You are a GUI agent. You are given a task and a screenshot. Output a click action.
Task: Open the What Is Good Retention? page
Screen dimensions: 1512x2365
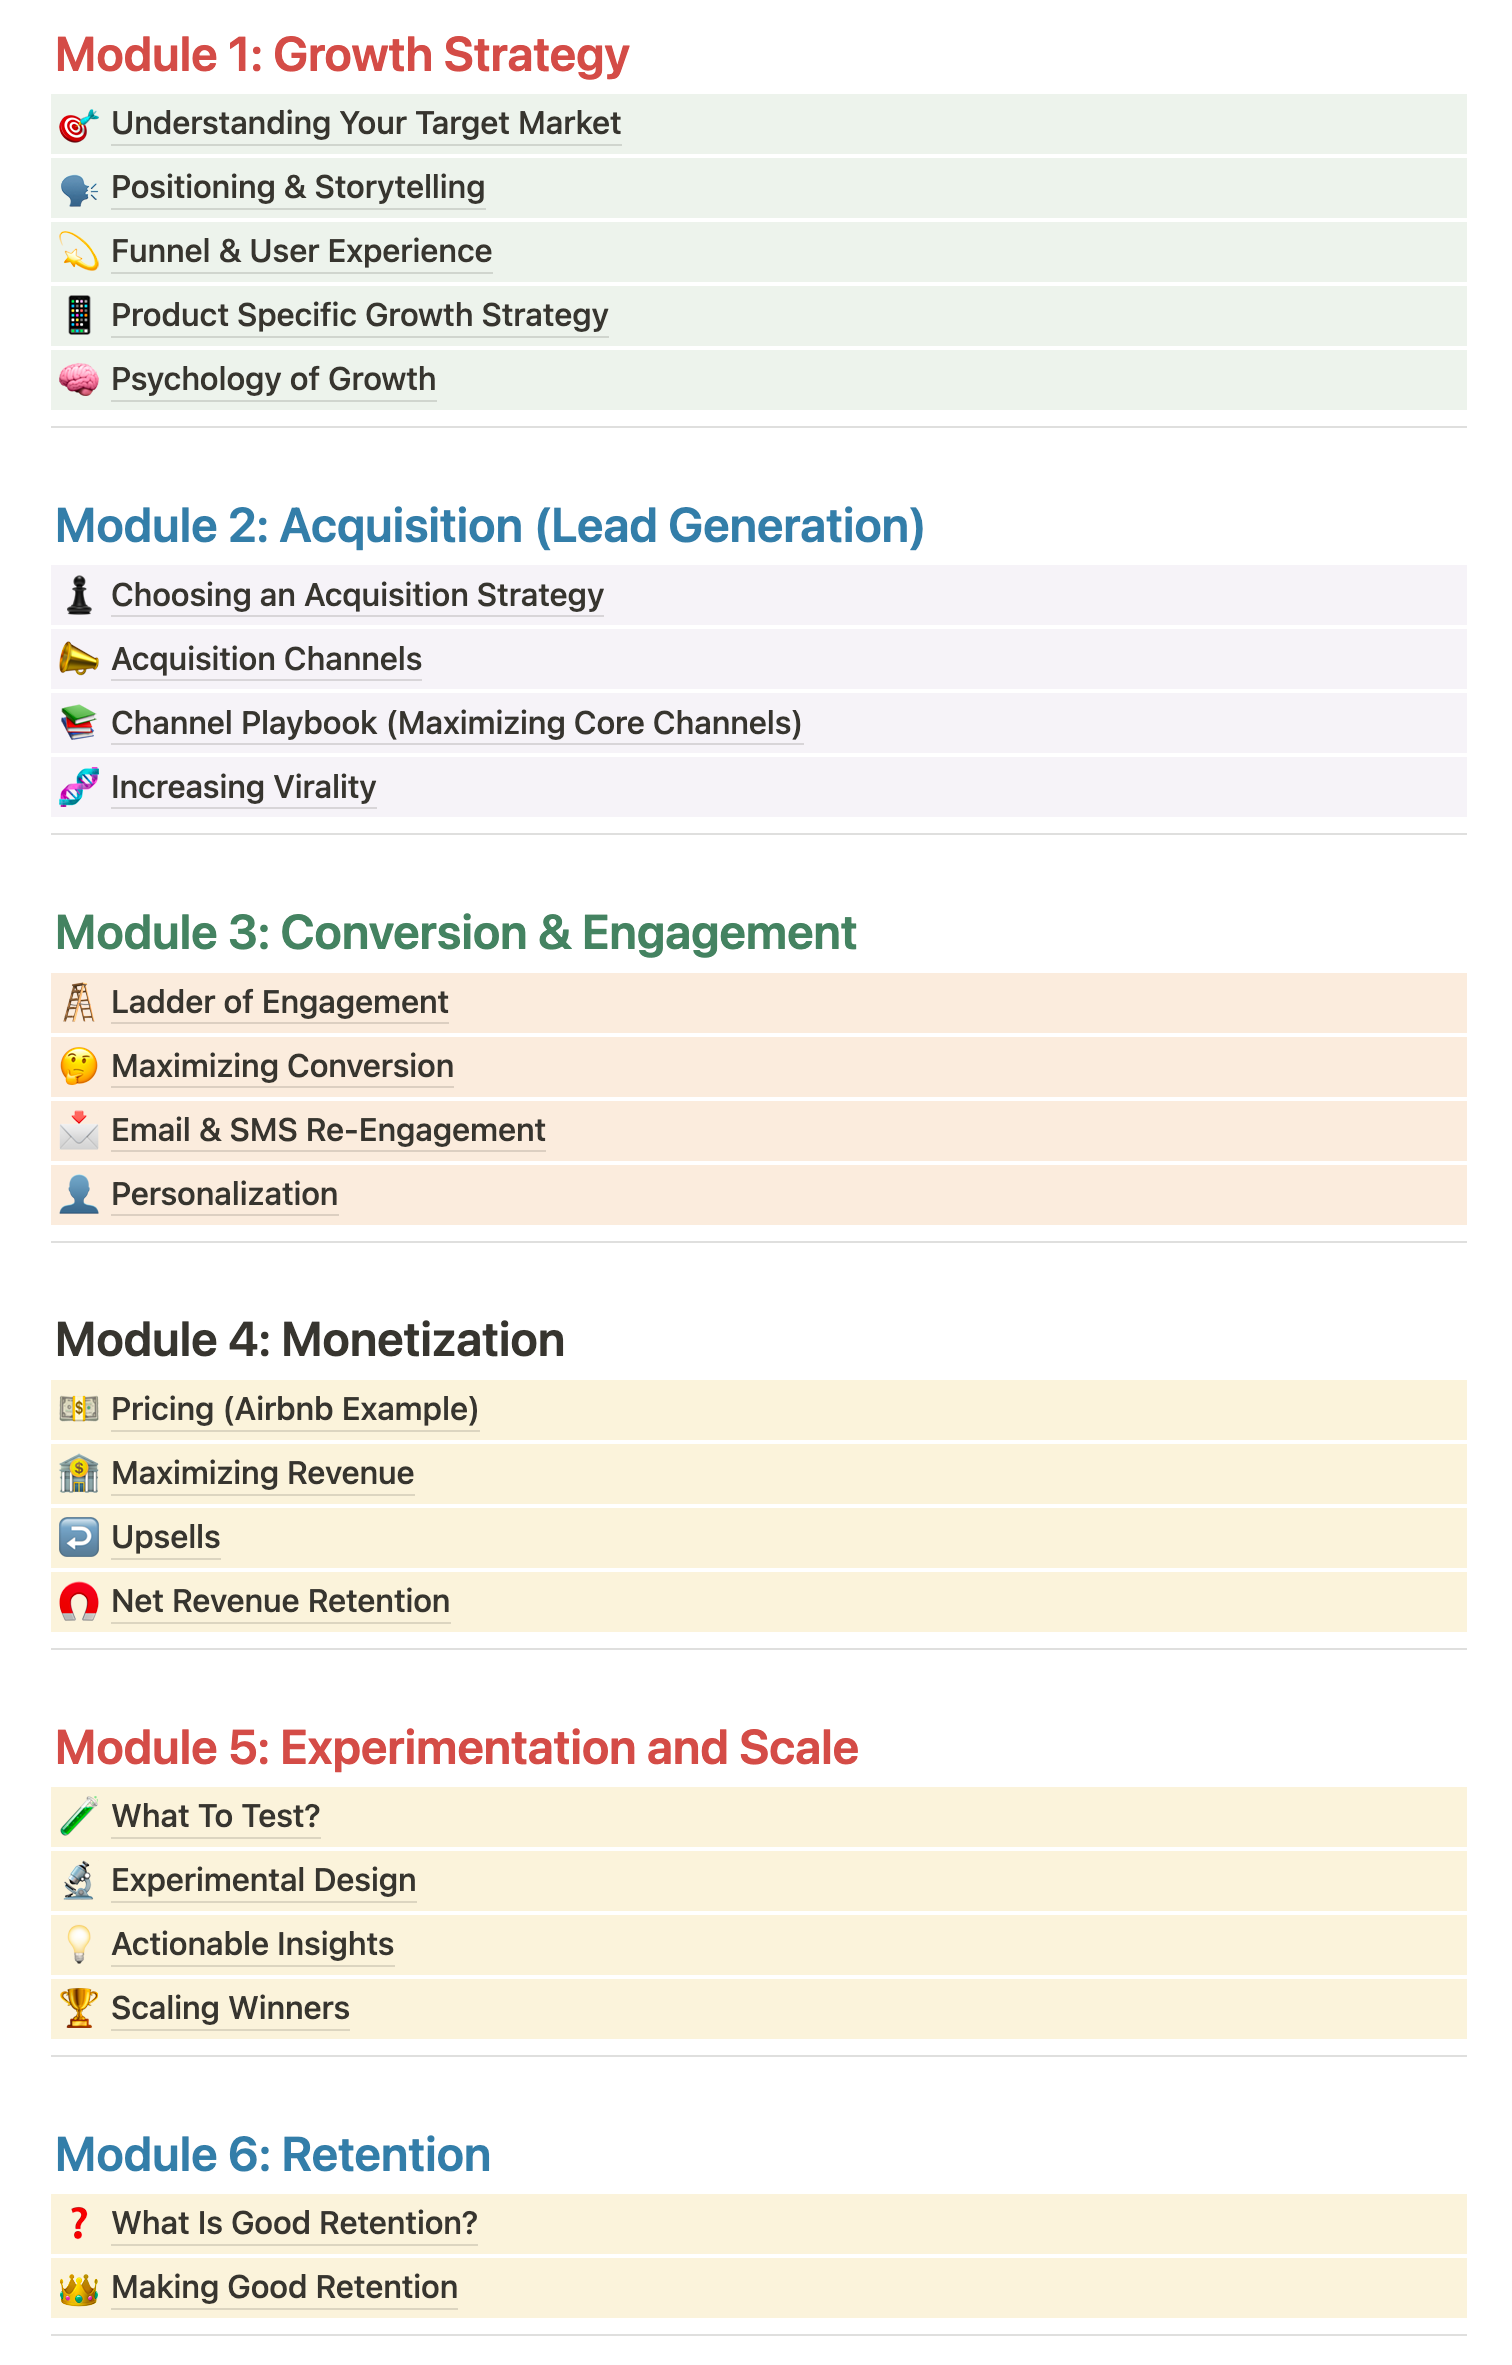point(294,2223)
